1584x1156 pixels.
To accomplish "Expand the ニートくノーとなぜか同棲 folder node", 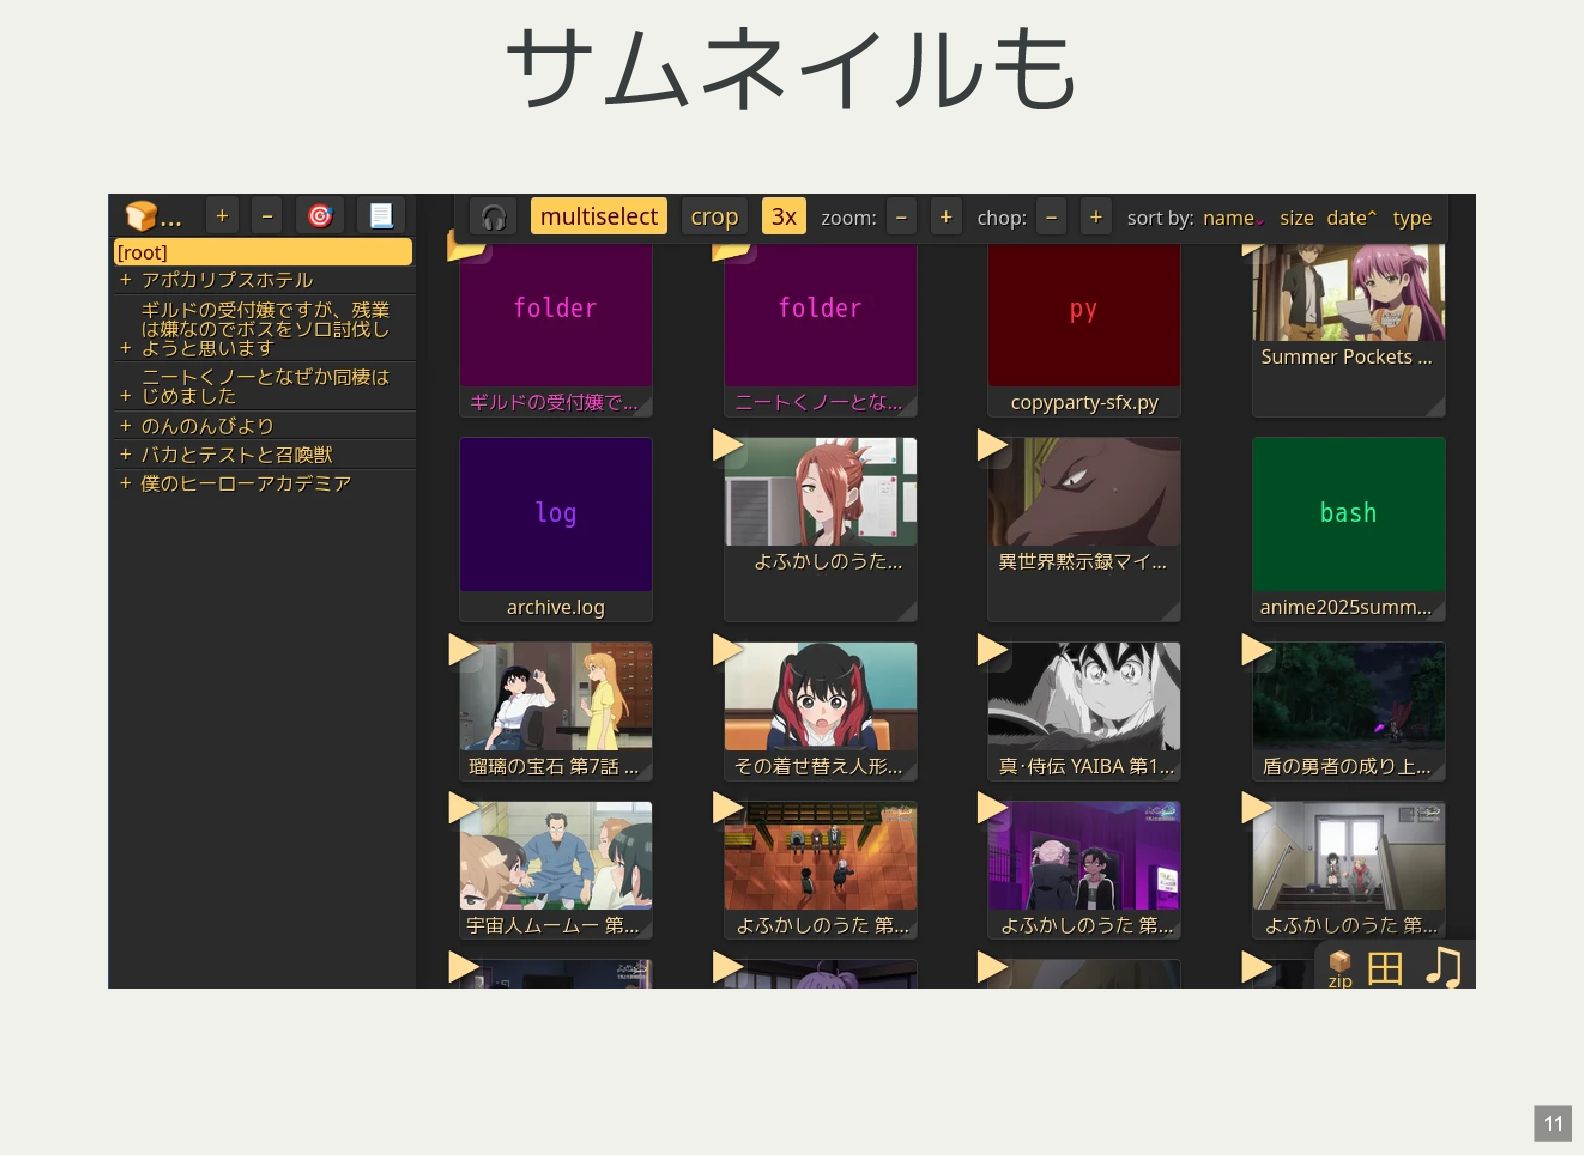I will click(125, 396).
